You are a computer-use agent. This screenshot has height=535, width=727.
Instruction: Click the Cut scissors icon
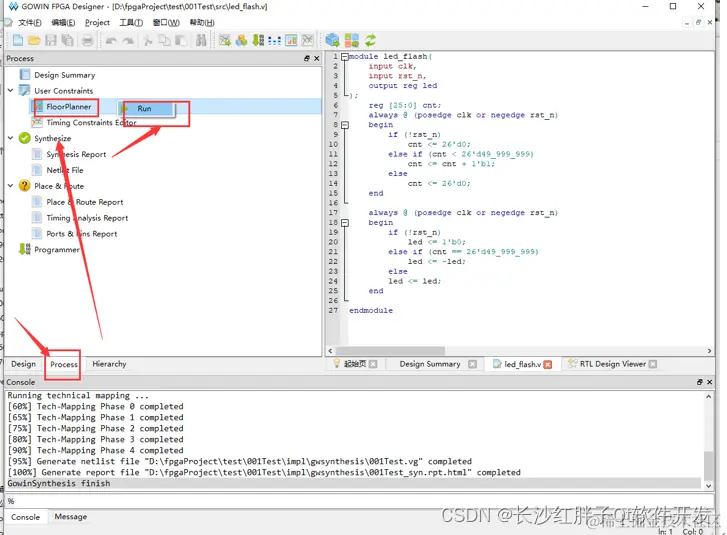pyautogui.click(x=147, y=41)
